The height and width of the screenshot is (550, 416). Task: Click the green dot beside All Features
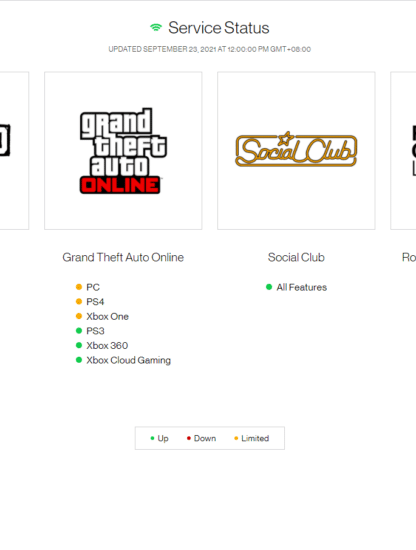pos(269,287)
